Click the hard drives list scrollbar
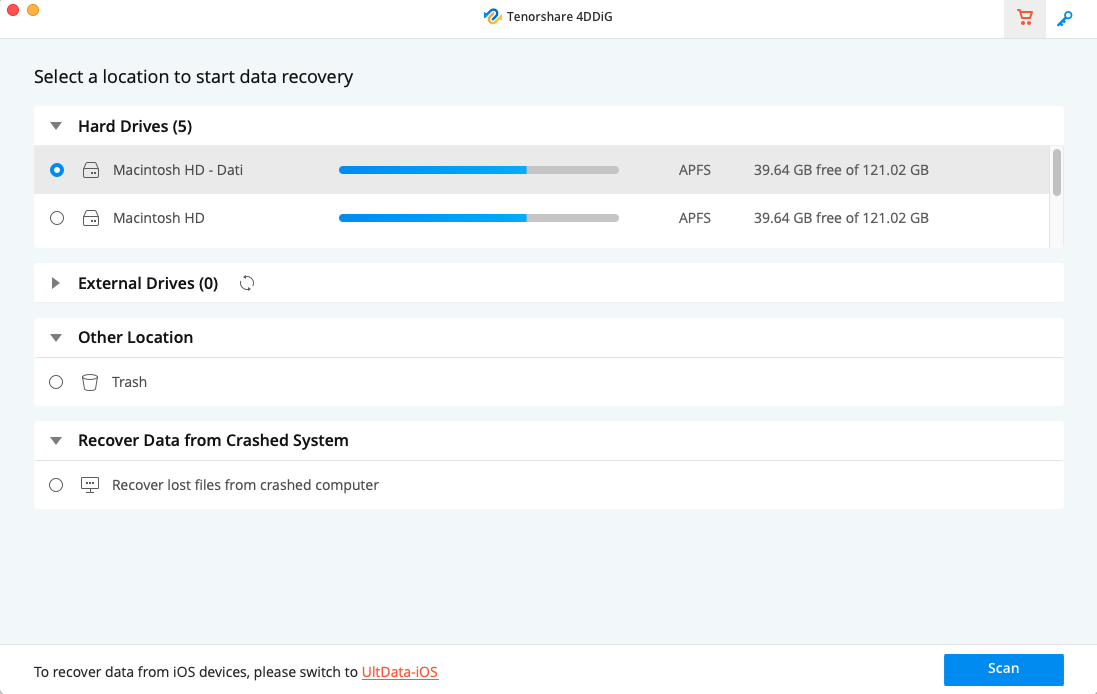 coord(1056,172)
